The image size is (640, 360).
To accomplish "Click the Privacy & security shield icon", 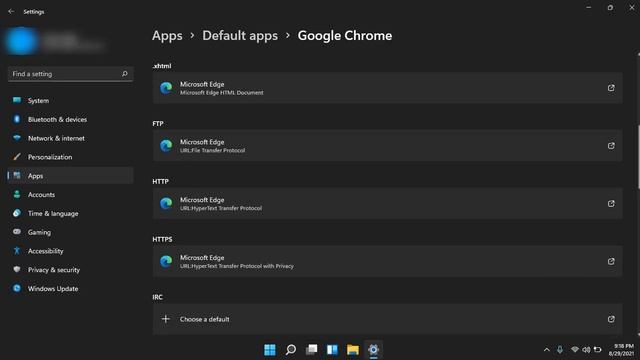I will (x=17, y=269).
